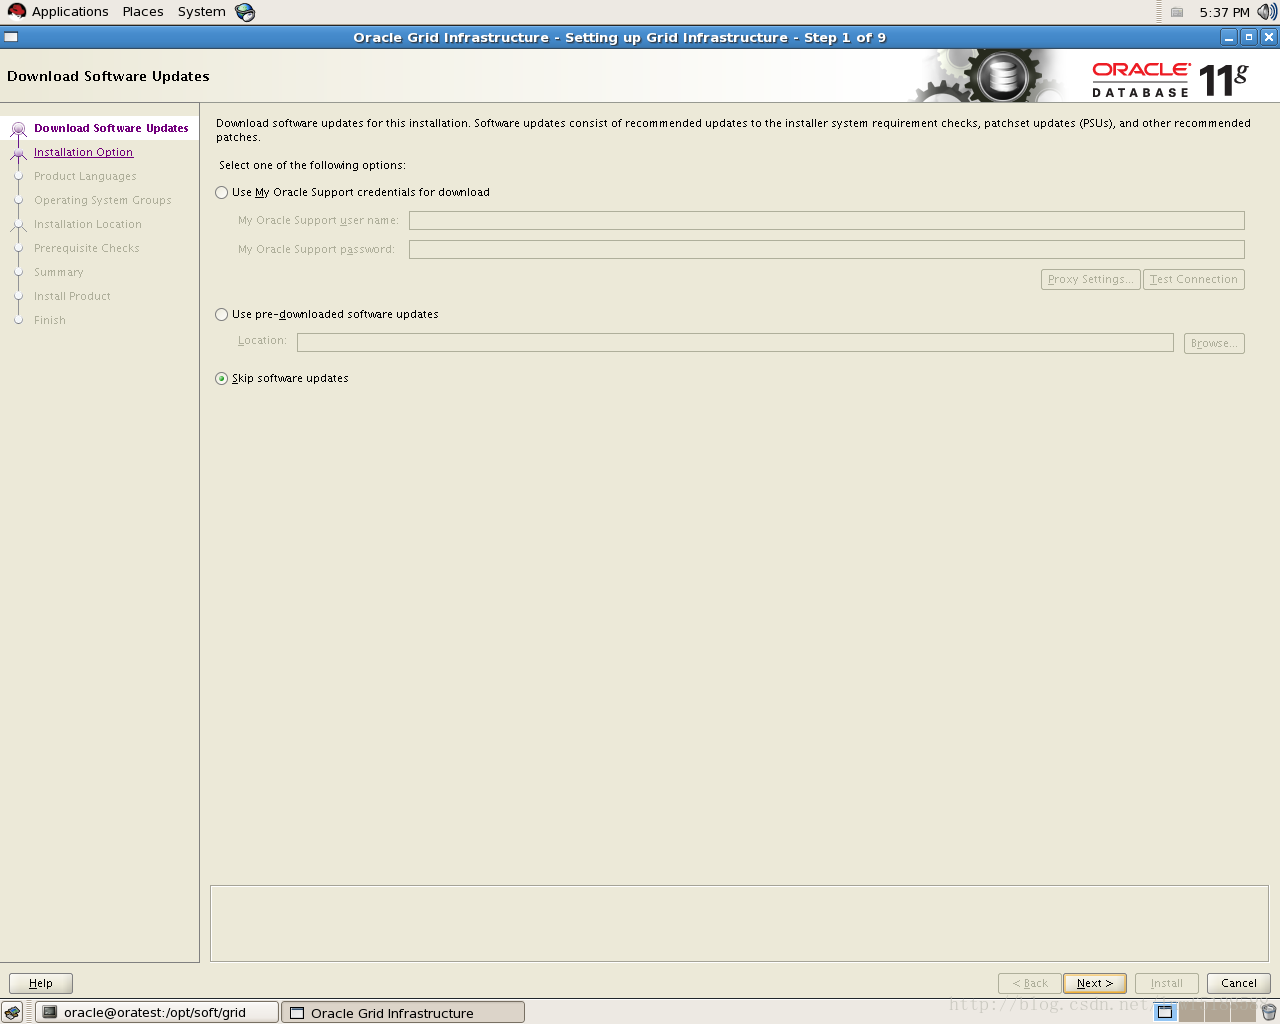Click the trash icon in bottom panel

[1269, 1013]
